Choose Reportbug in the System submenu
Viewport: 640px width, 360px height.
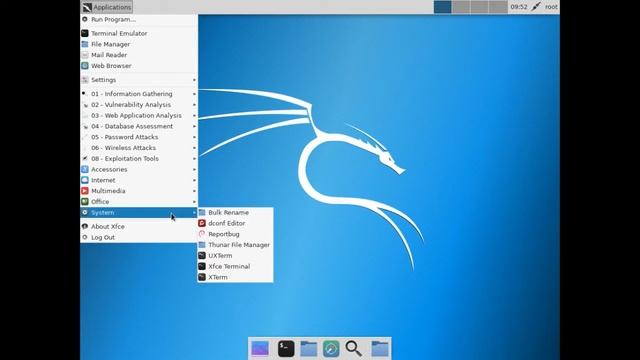(235, 234)
